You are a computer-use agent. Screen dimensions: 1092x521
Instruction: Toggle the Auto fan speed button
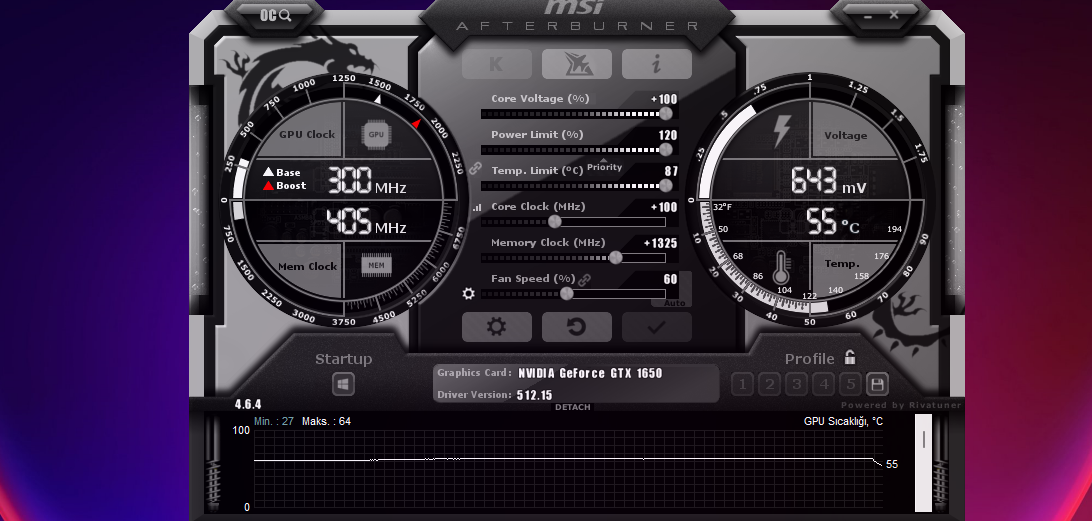674,303
